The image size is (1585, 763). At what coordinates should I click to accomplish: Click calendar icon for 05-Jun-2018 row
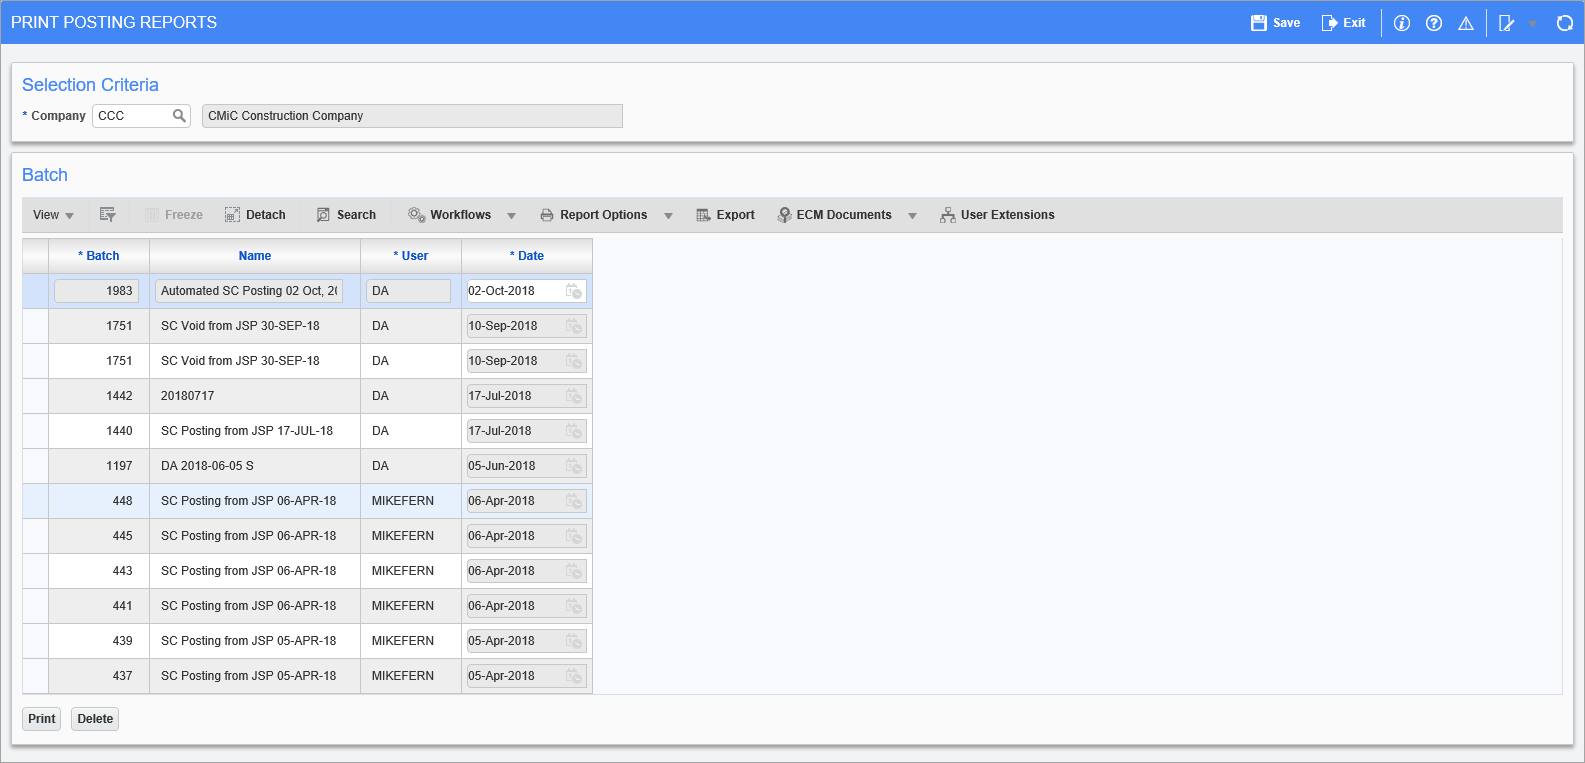[x=574, y=466]
